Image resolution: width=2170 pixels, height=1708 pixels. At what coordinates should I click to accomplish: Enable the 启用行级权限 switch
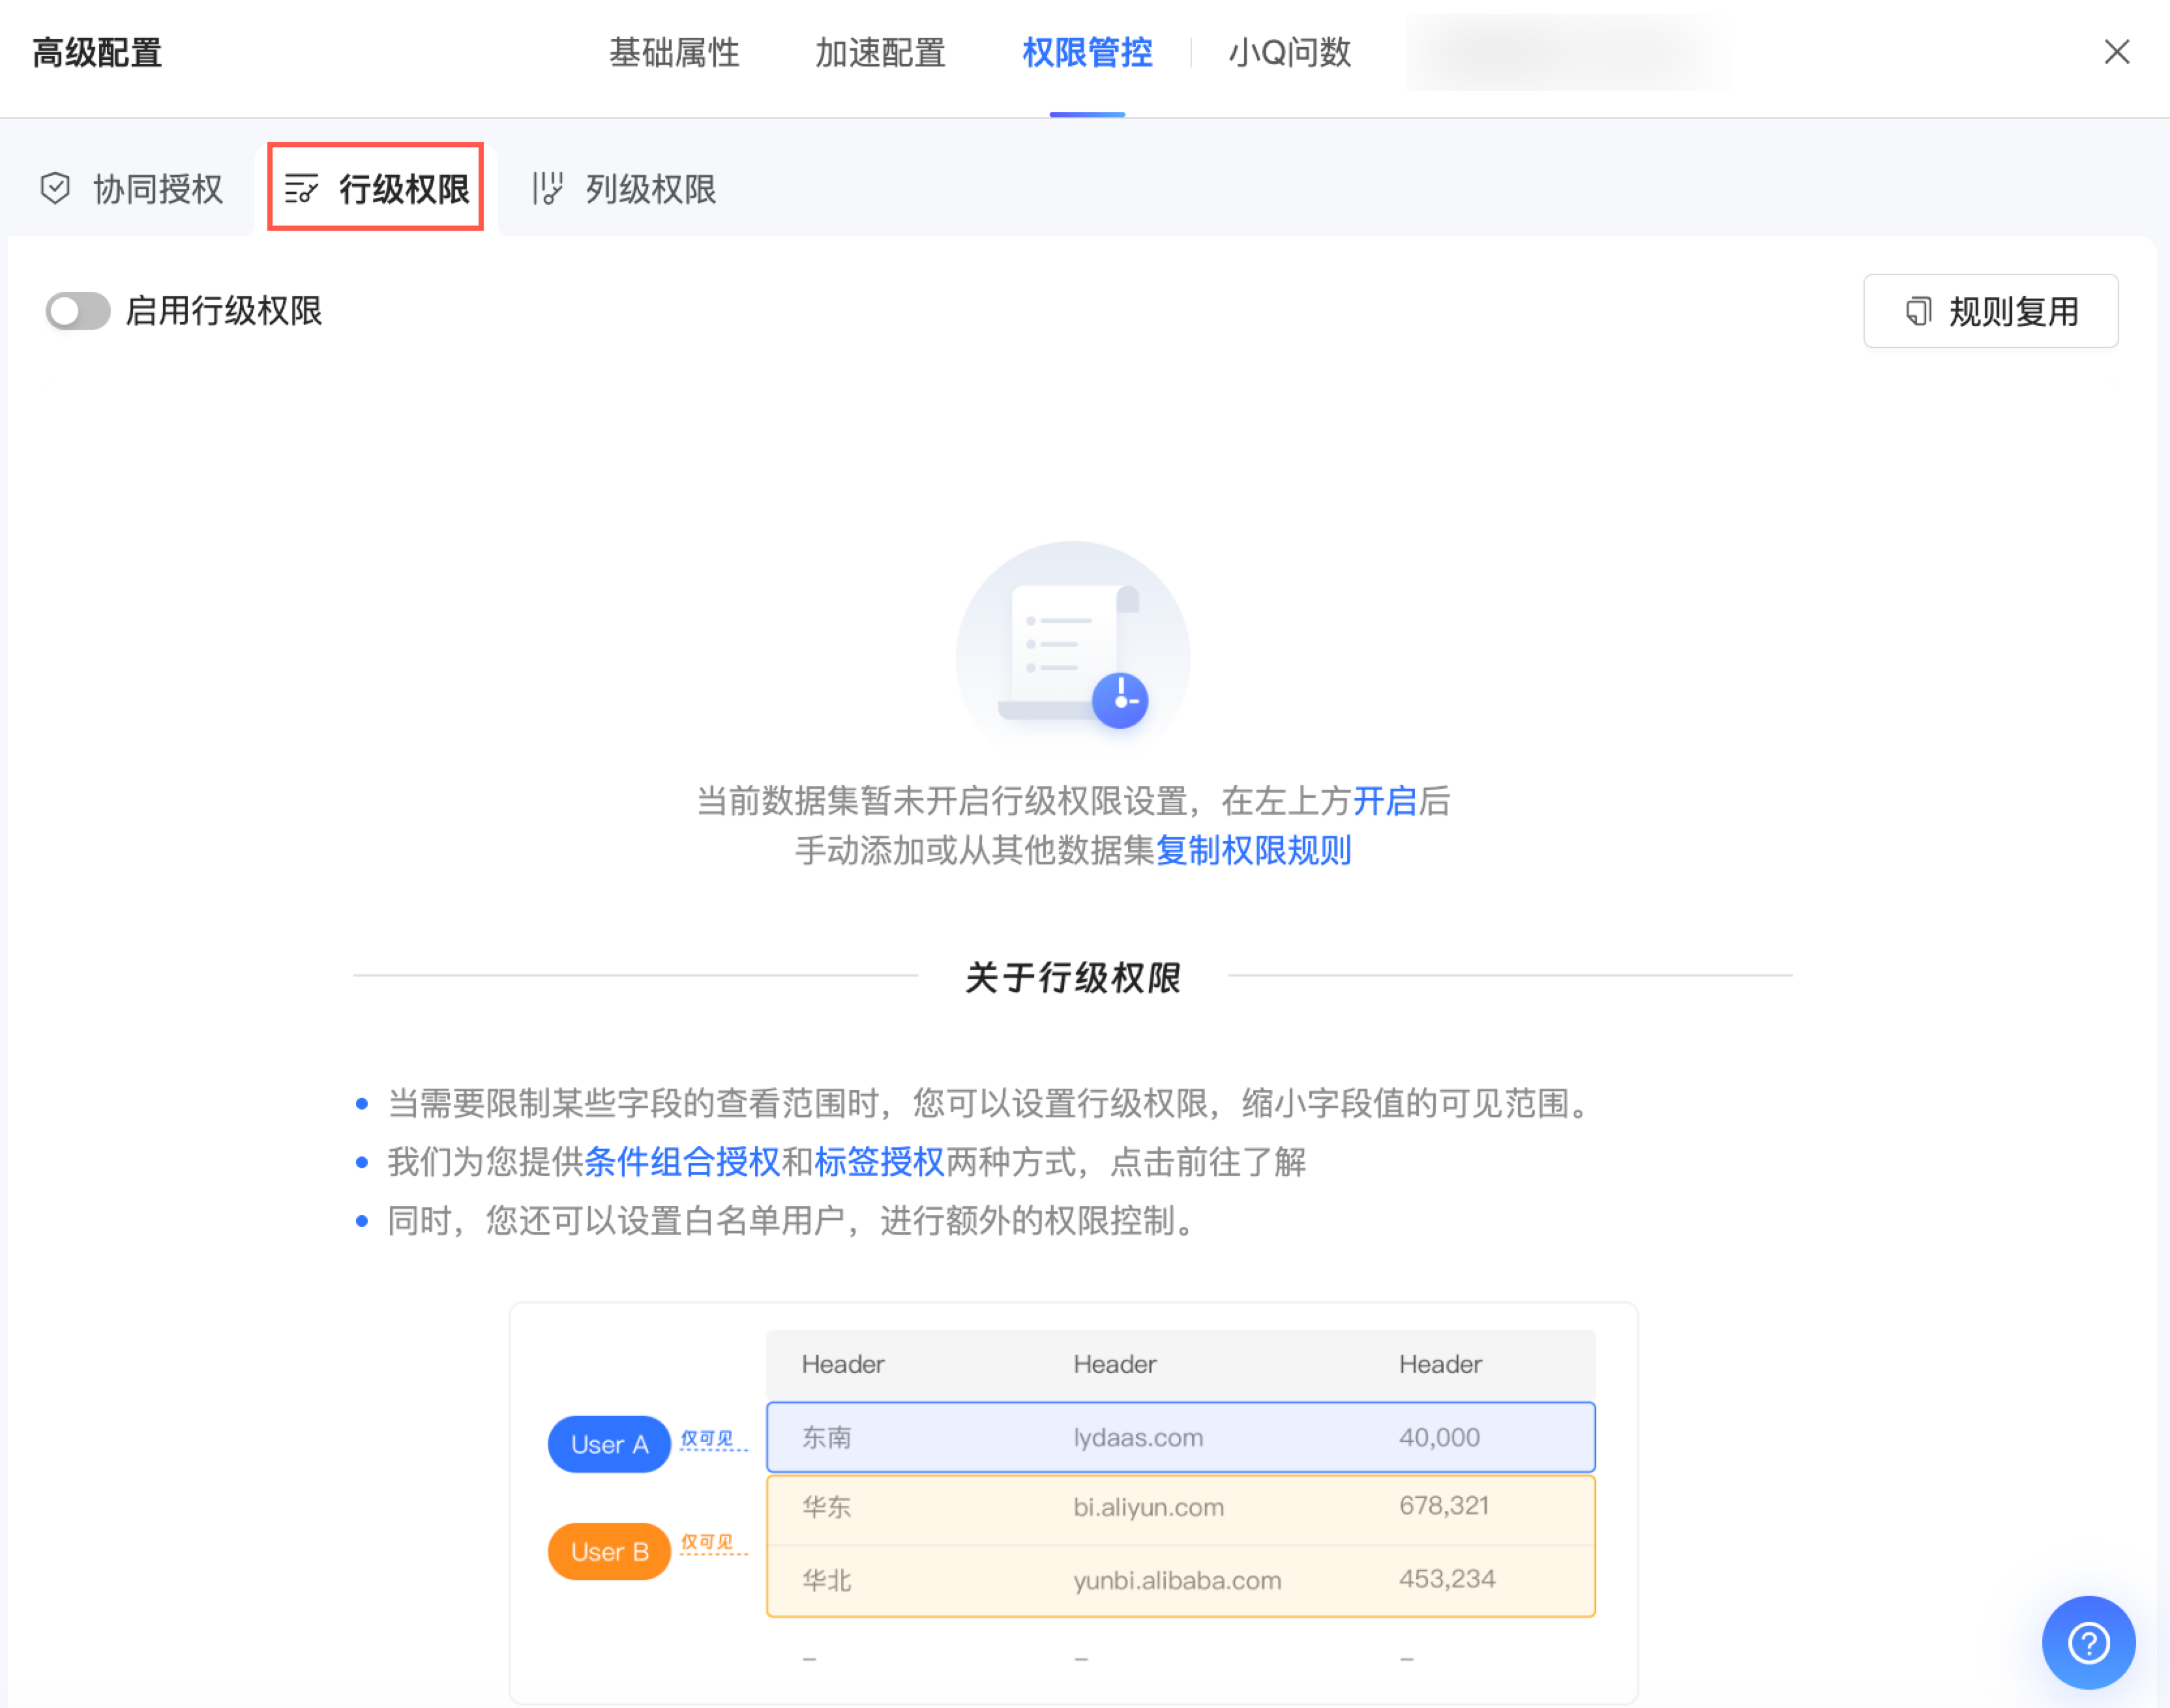click(x=78, y=311)
